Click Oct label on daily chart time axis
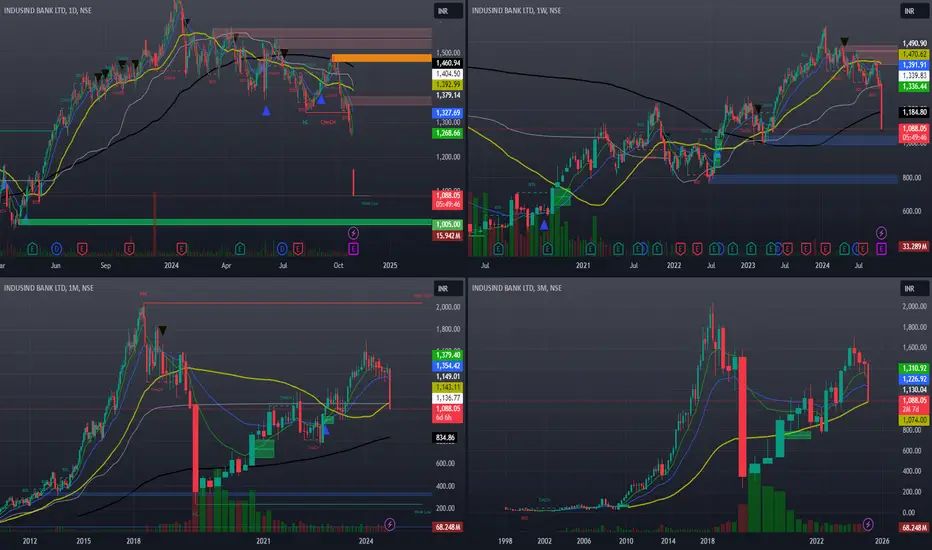Viewport: 932px width, 550px height. 338,265
